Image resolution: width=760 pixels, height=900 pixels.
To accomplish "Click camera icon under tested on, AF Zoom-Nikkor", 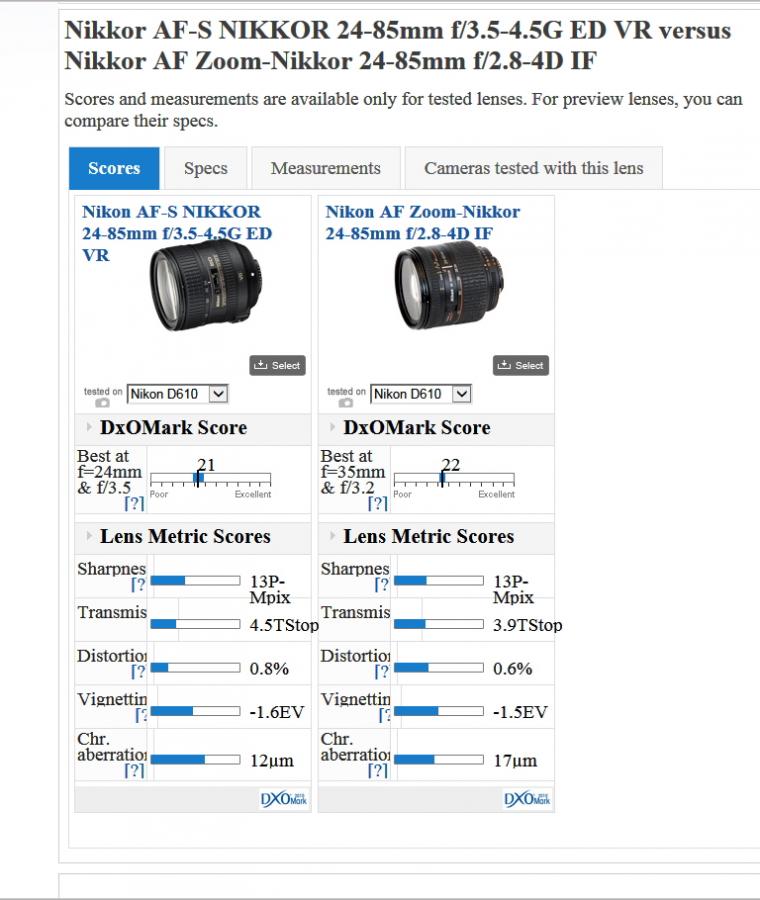I will [x=346, y=403].
